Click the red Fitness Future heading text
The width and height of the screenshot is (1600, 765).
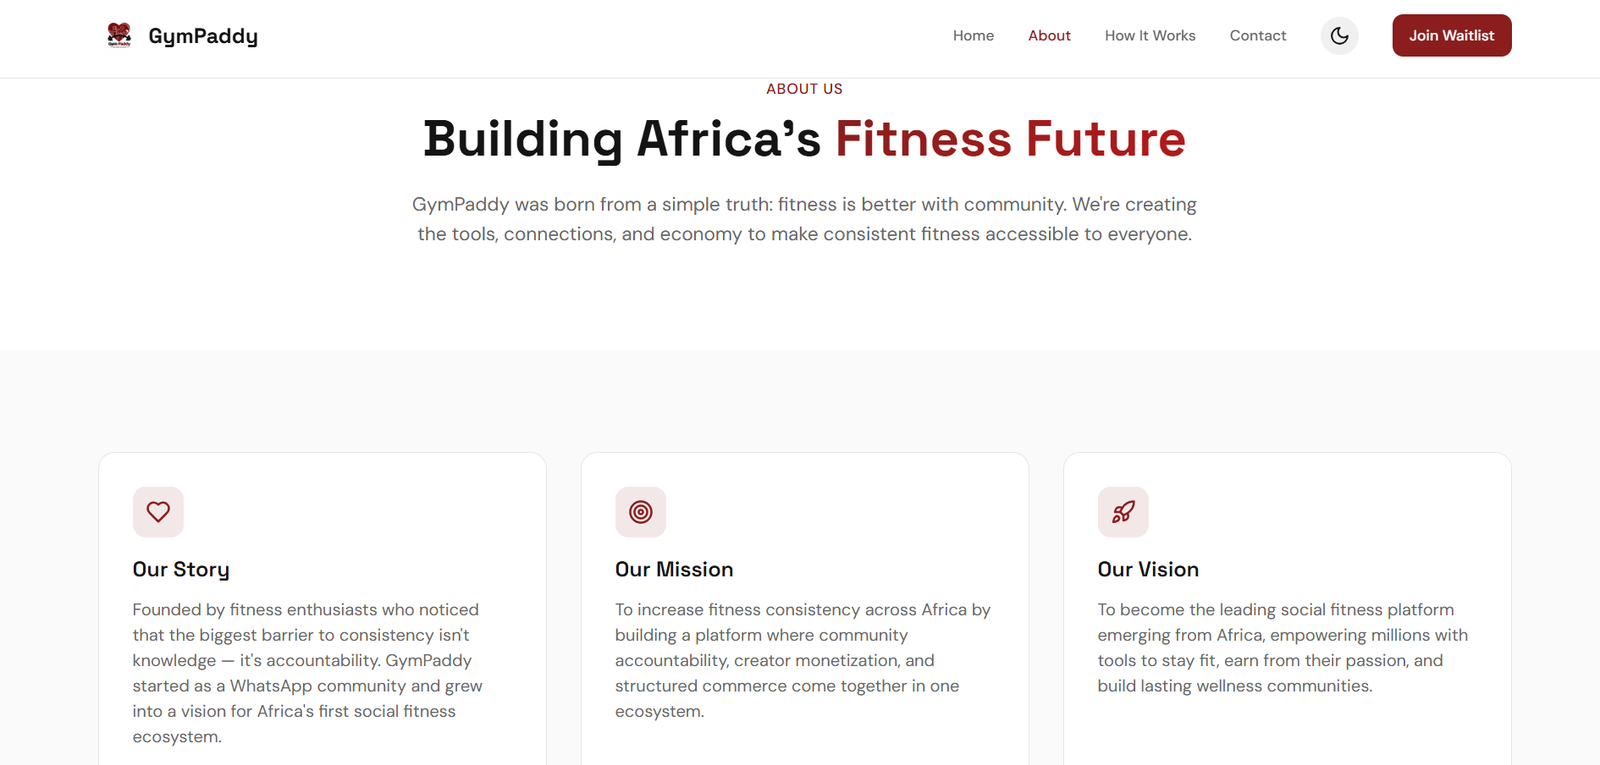(1010, 139)
